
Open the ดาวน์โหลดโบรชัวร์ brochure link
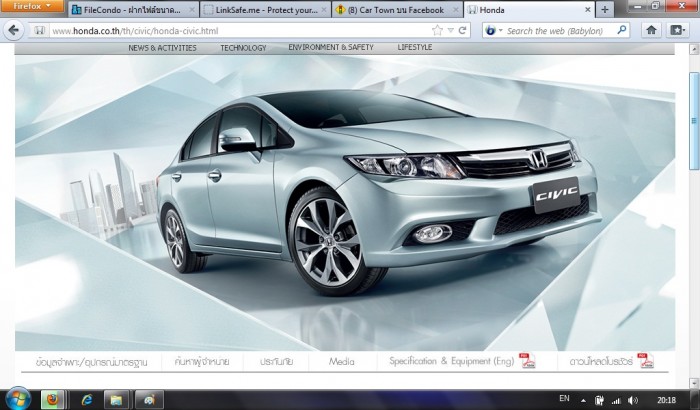pos(601,361)
